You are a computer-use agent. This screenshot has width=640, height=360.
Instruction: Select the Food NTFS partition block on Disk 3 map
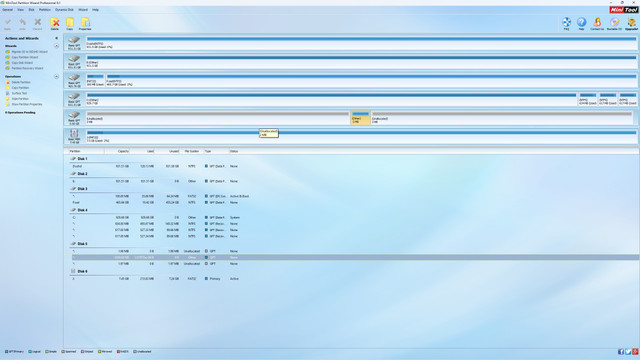click(x=371, y=80)
